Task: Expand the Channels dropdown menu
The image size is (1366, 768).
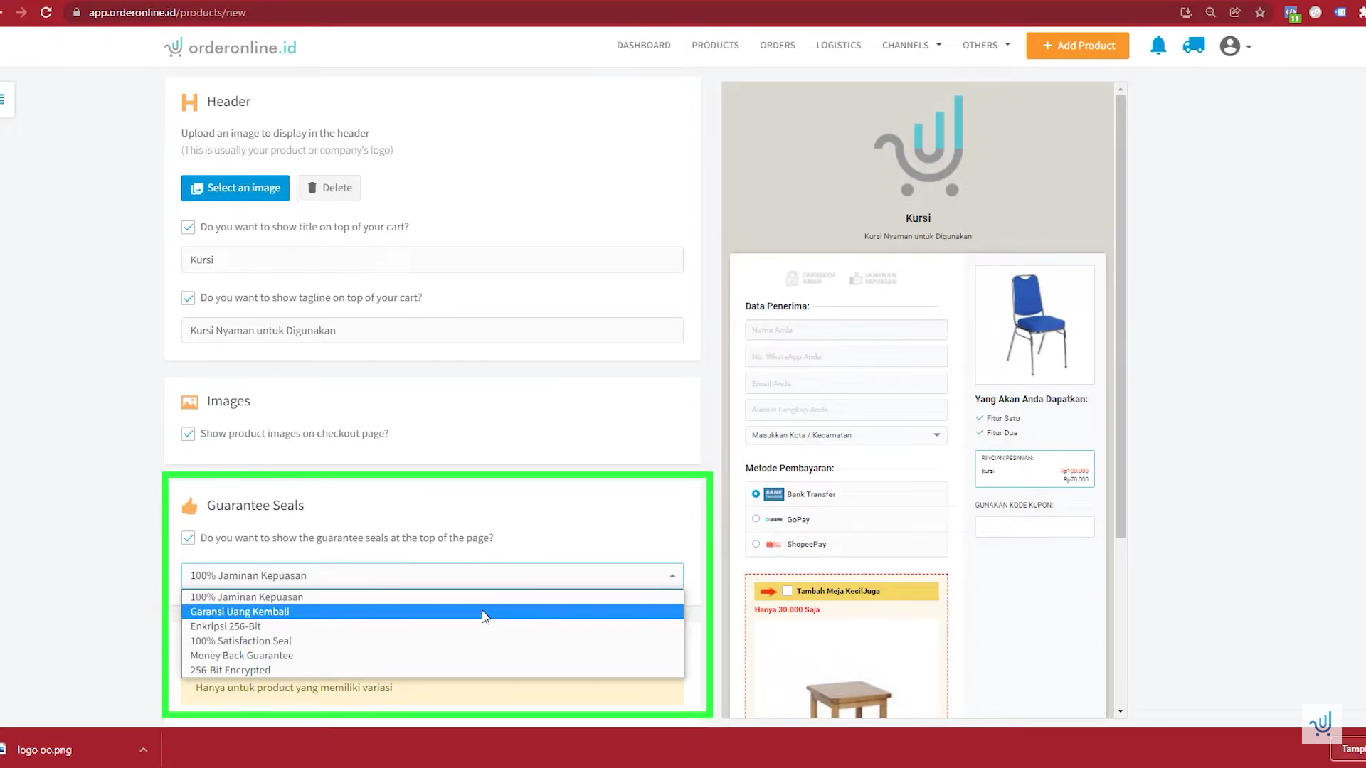Action: click(x=911, y=46)
